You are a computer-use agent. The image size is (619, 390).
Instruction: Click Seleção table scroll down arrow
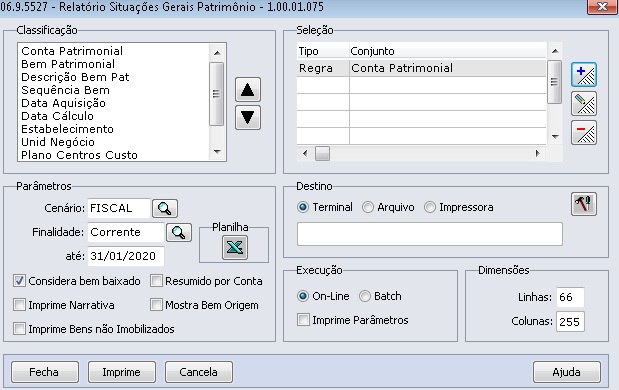[x=555, y=137]
